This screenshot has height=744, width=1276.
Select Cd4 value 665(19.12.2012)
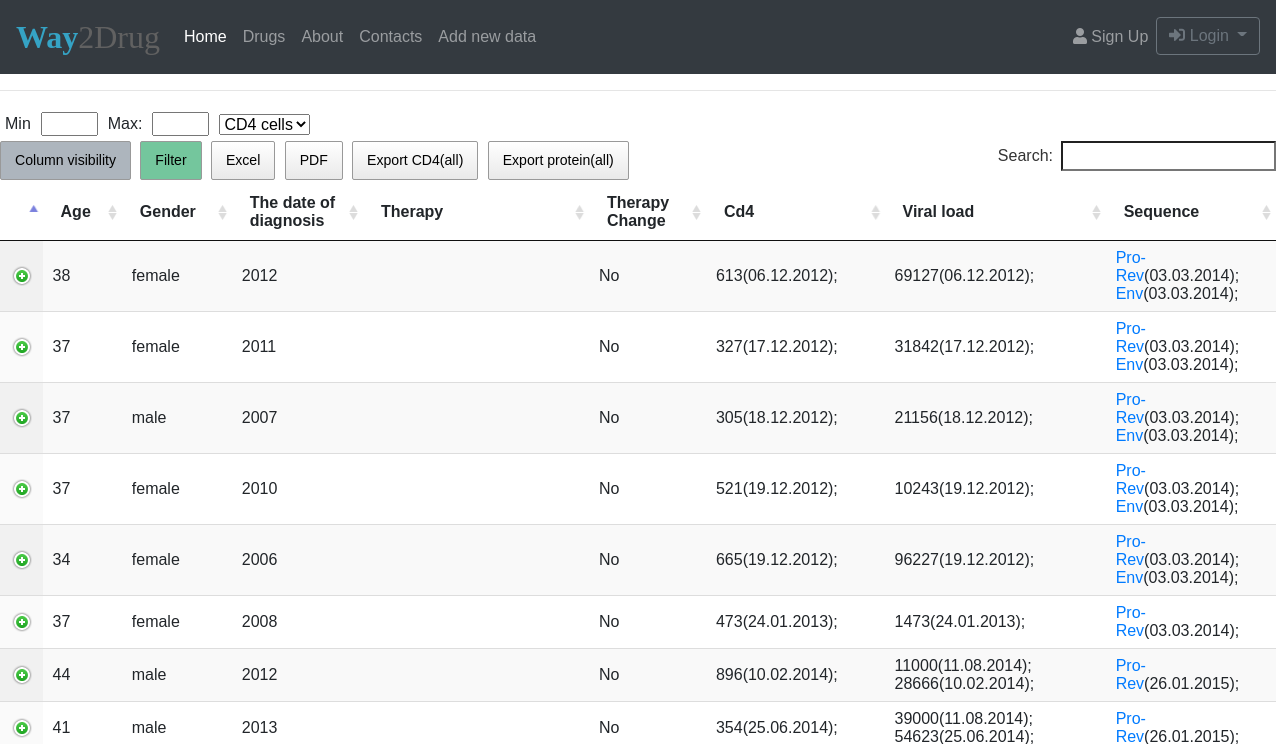coord(777,559)
